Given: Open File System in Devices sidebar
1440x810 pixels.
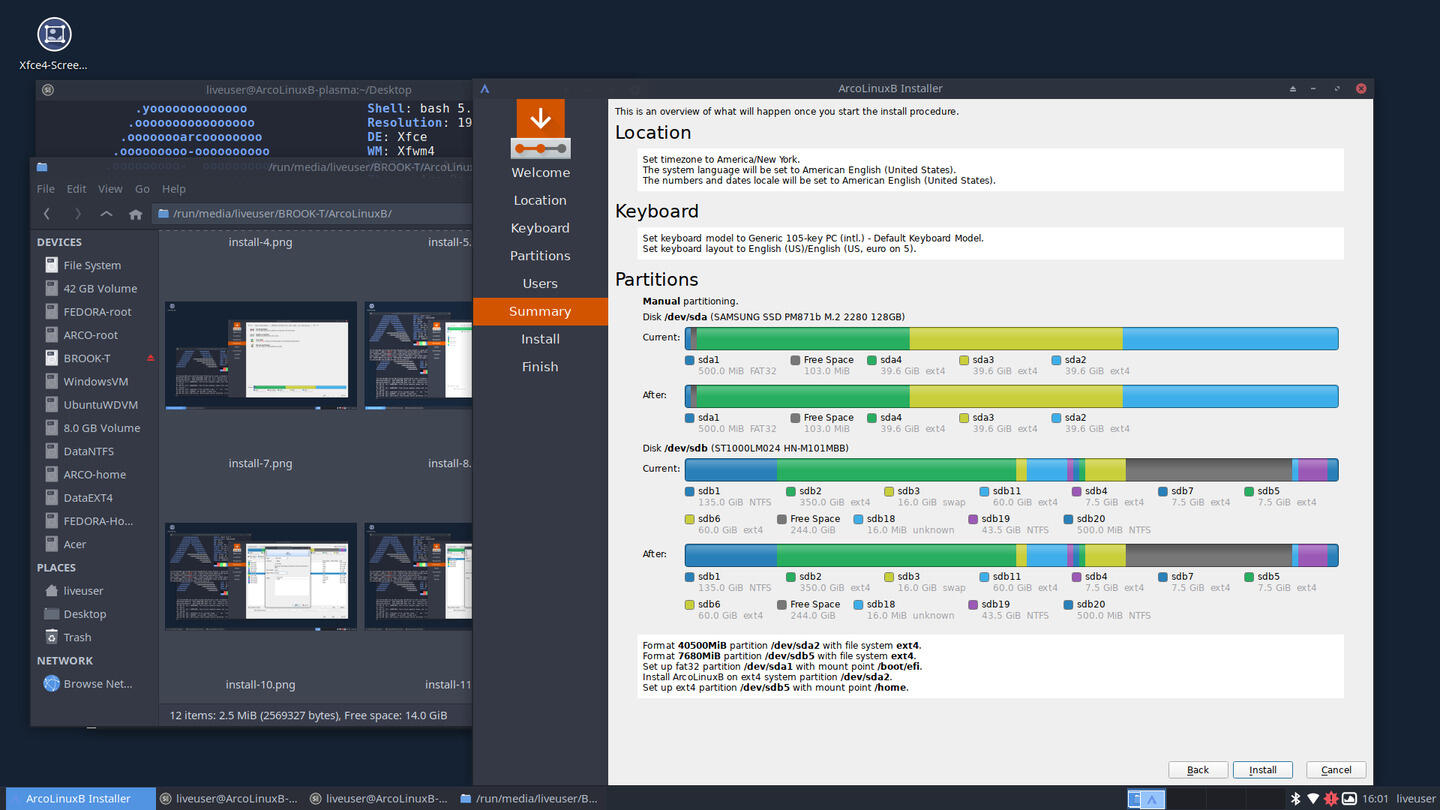Looking at the screenshot, I should click(x=92, y=265).
